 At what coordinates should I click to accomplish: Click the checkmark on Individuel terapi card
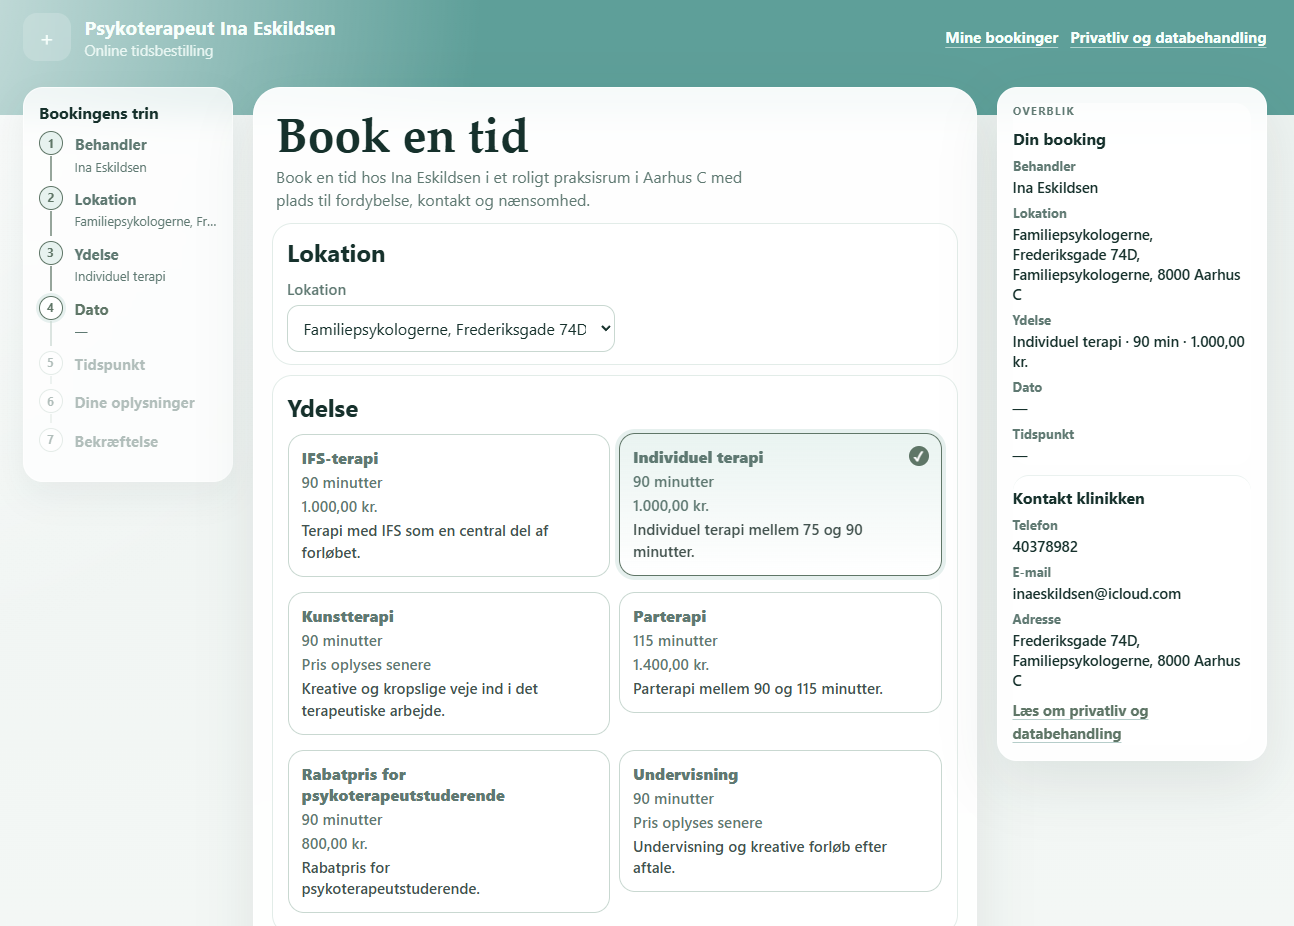tap(918, 456)
